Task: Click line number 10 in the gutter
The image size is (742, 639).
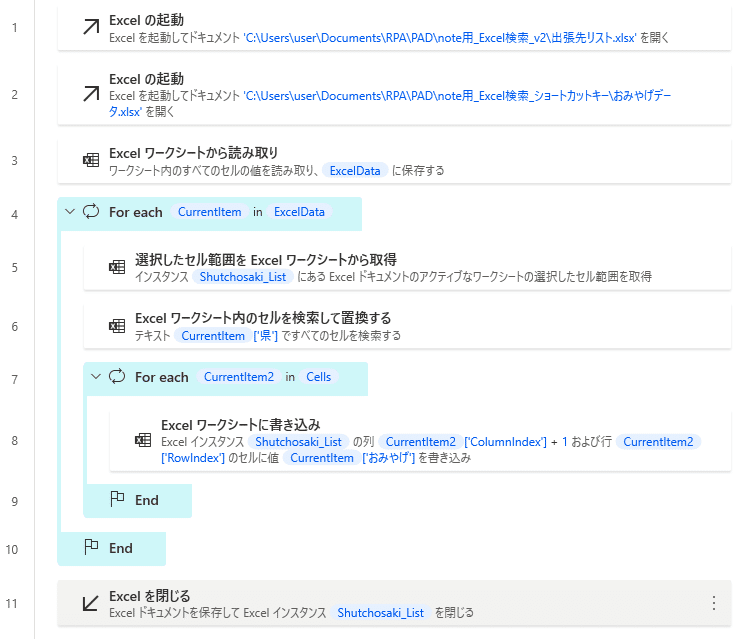Action: pos(12,549)
